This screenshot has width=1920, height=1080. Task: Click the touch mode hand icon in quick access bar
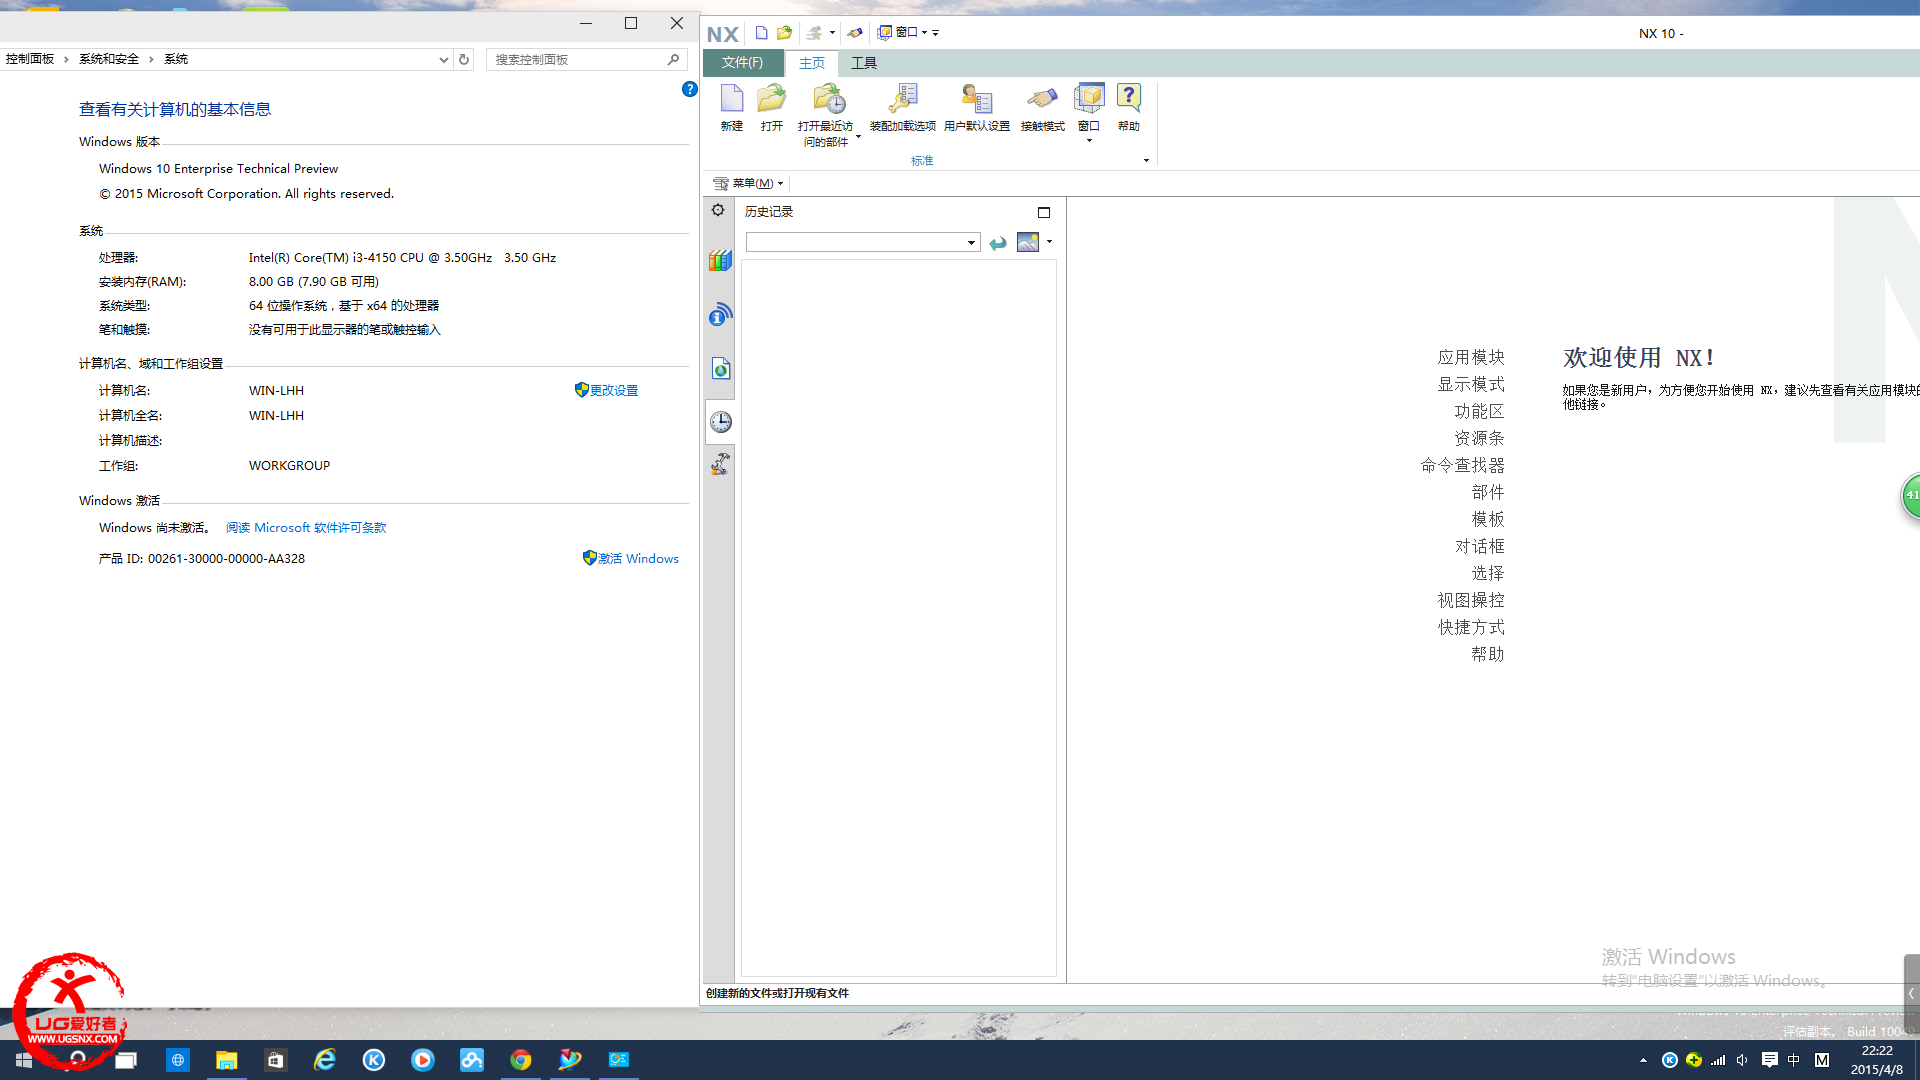pyautogui.click(x=855, y=33)
